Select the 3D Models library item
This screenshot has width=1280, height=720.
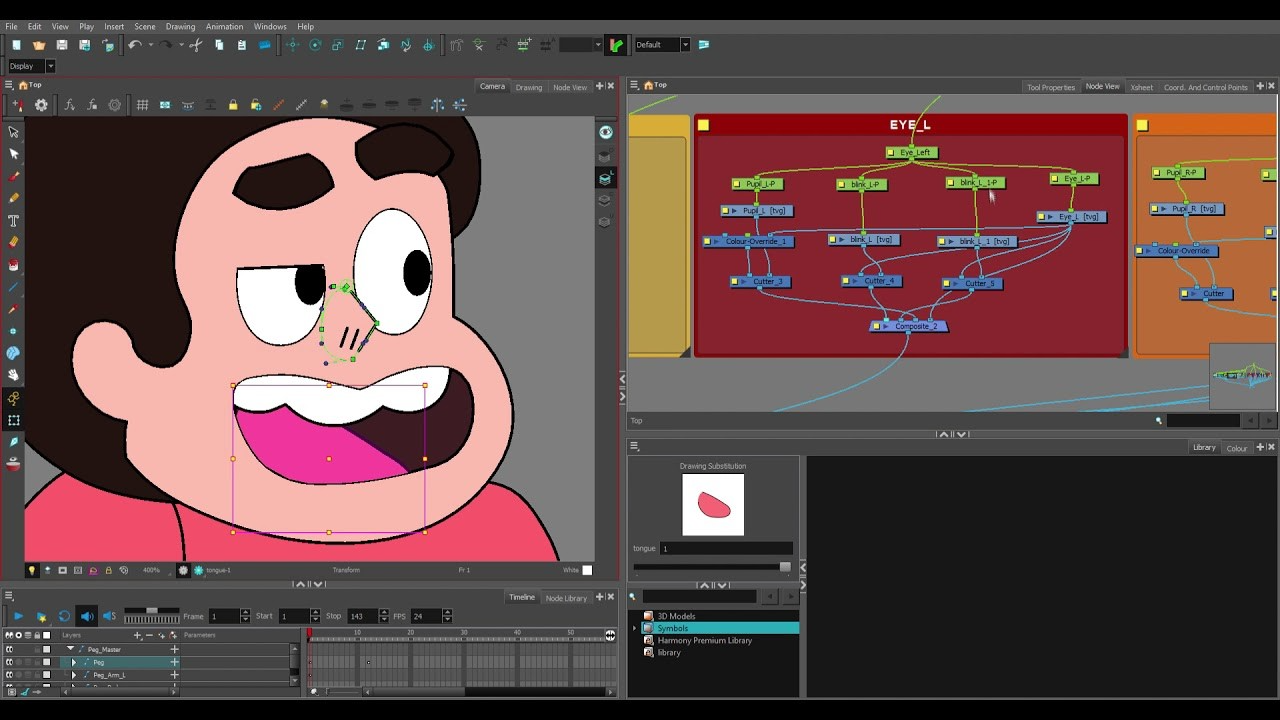[x=676, y=616]
